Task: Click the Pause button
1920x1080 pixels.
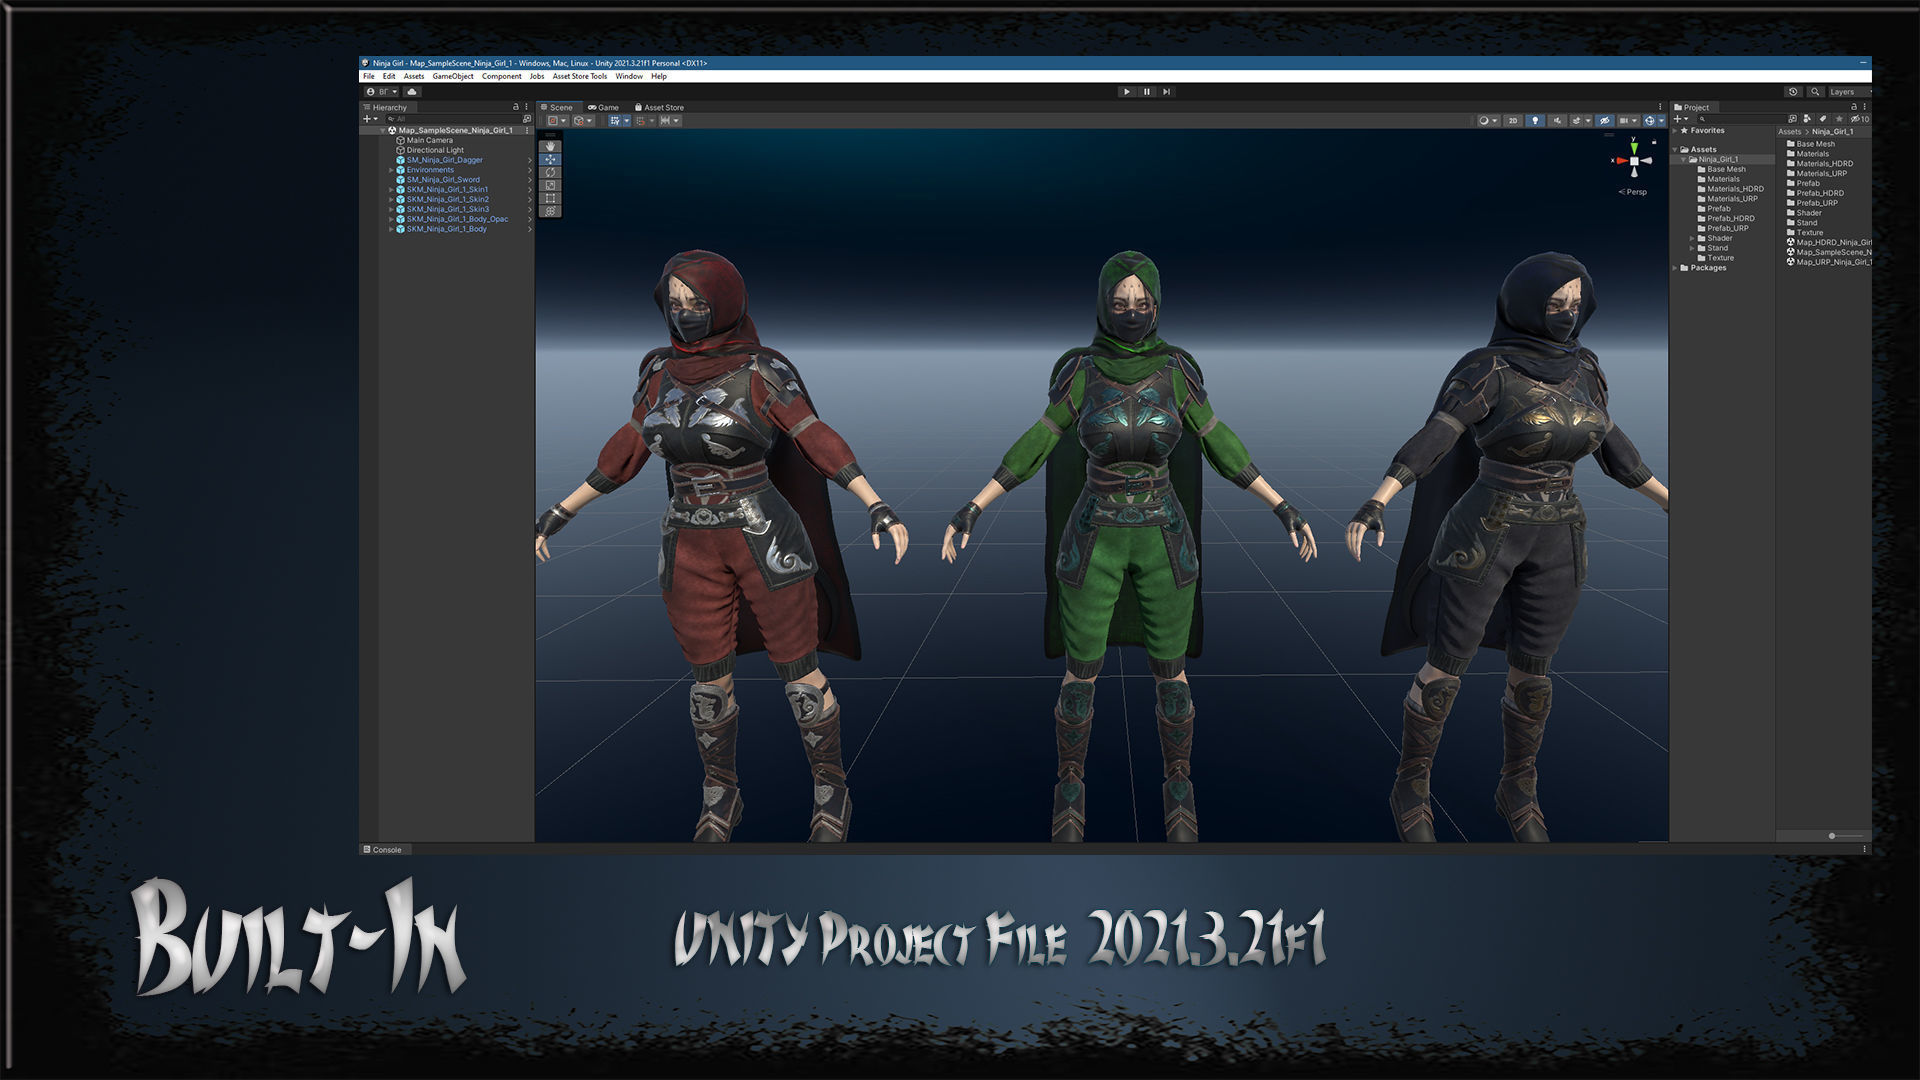Action: pos(1147,92)
